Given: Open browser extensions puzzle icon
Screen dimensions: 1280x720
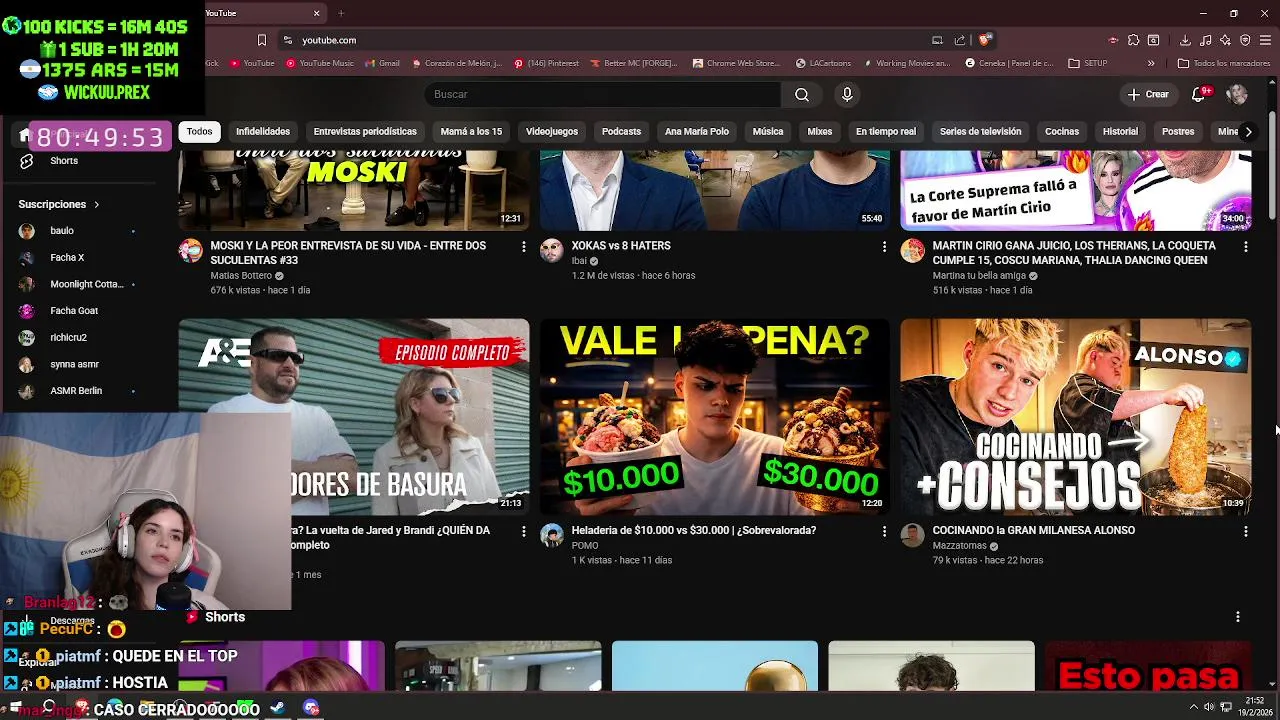Looking at the screenshot, I should coord(1133,40).
